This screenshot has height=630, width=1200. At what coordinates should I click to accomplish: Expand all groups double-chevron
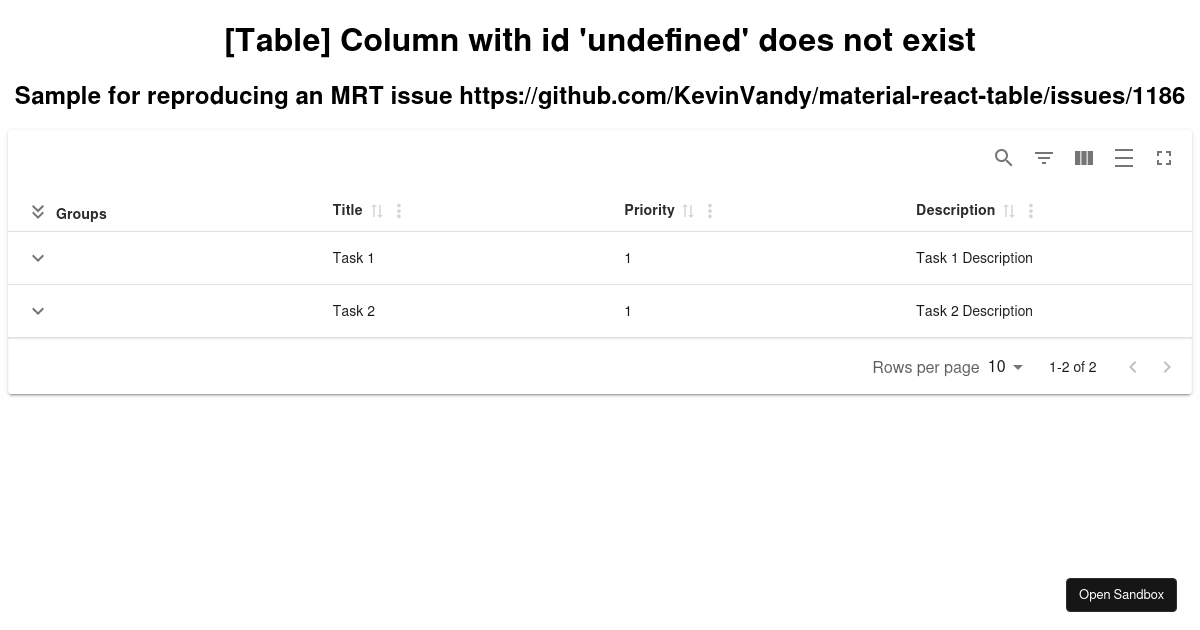click(38, 212)
